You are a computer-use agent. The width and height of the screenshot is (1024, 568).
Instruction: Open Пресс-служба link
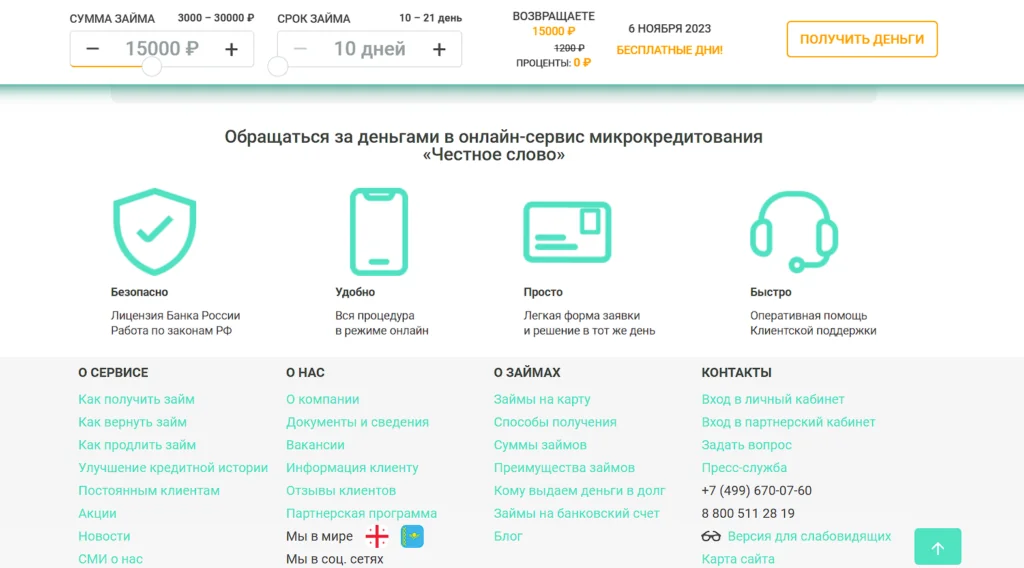744,467
